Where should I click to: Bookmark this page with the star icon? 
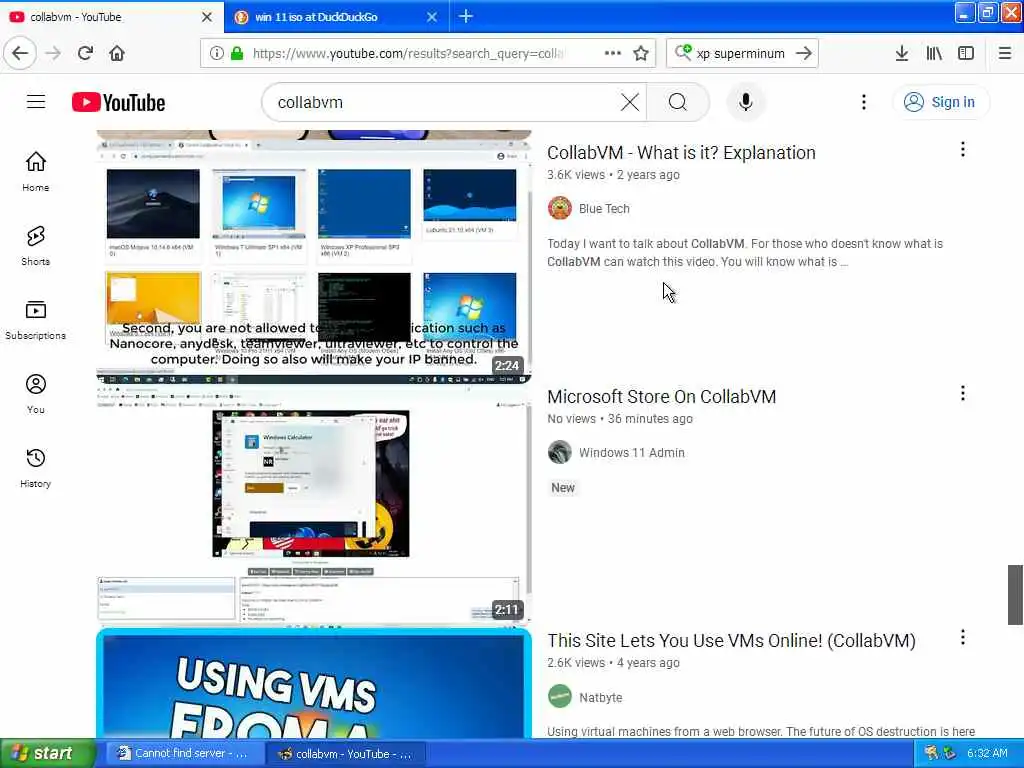point(641,53)
